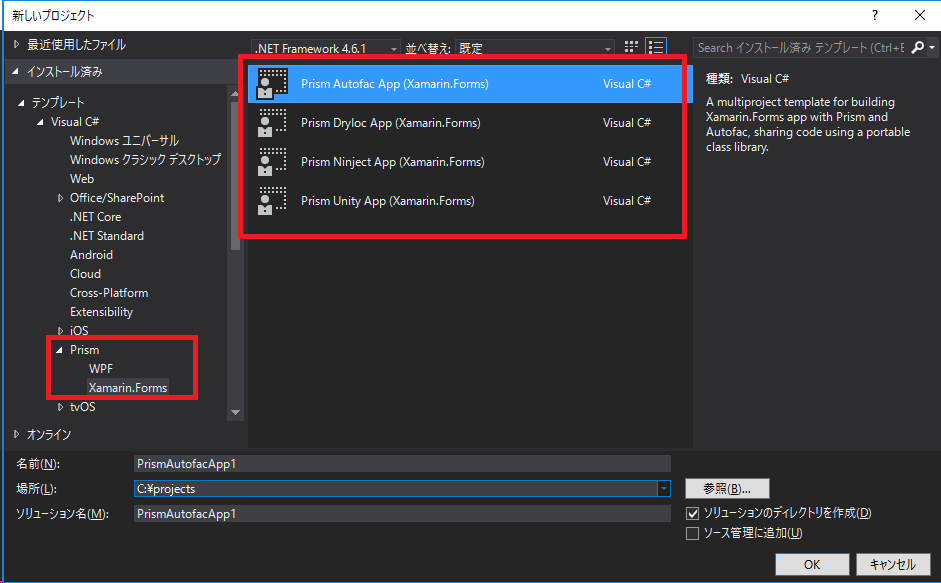Select the Windows クラシック デスクトップ category

(145, 160)
